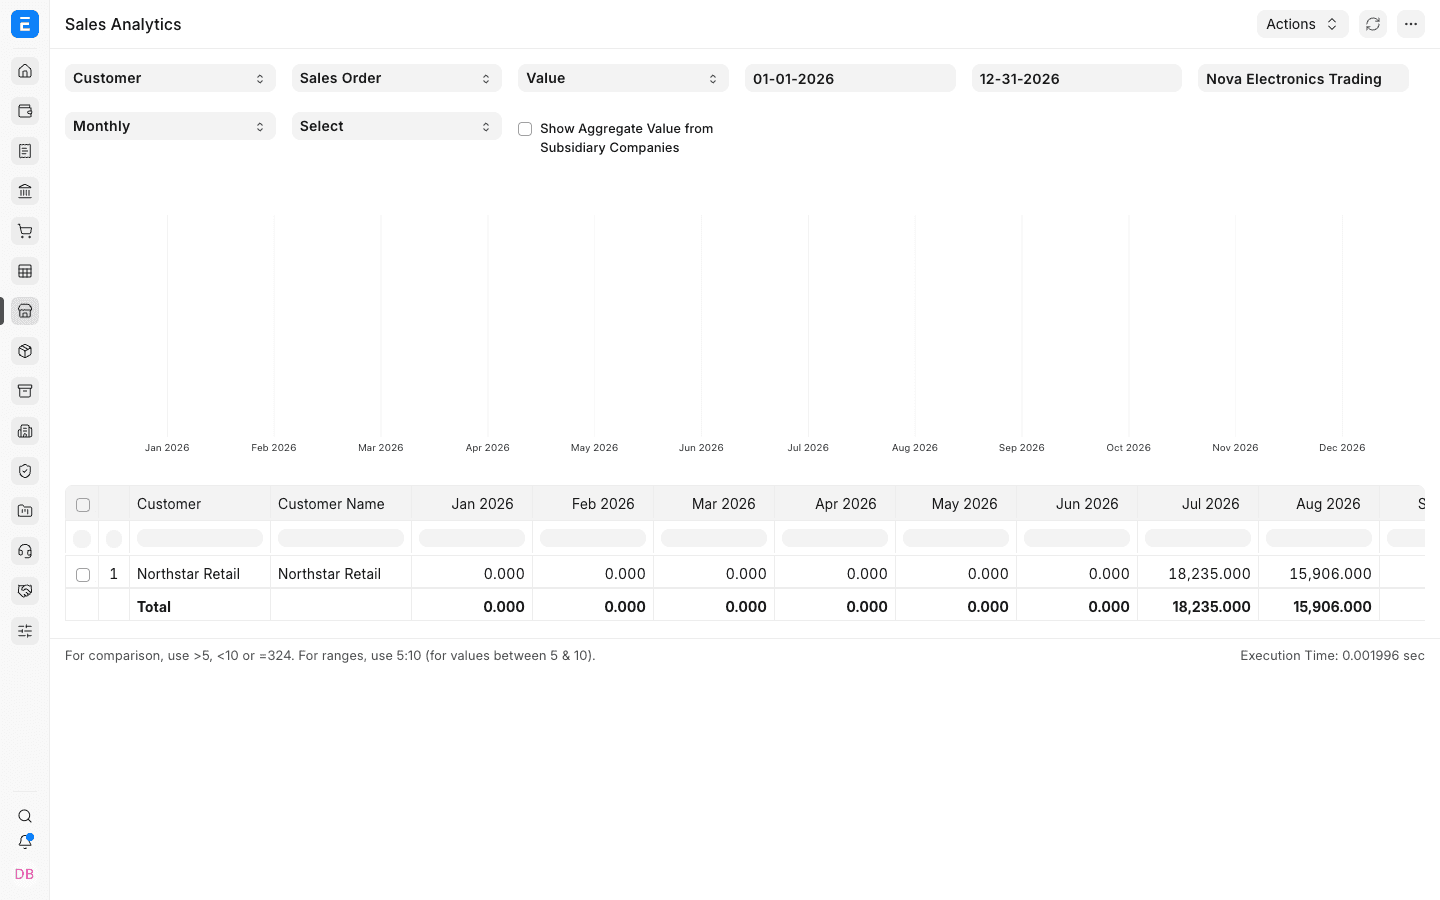Screen dimensions: 1440x900
Task: Enable Show Aggregate Value from Subsidiary Companies
Action: [525, 129]
